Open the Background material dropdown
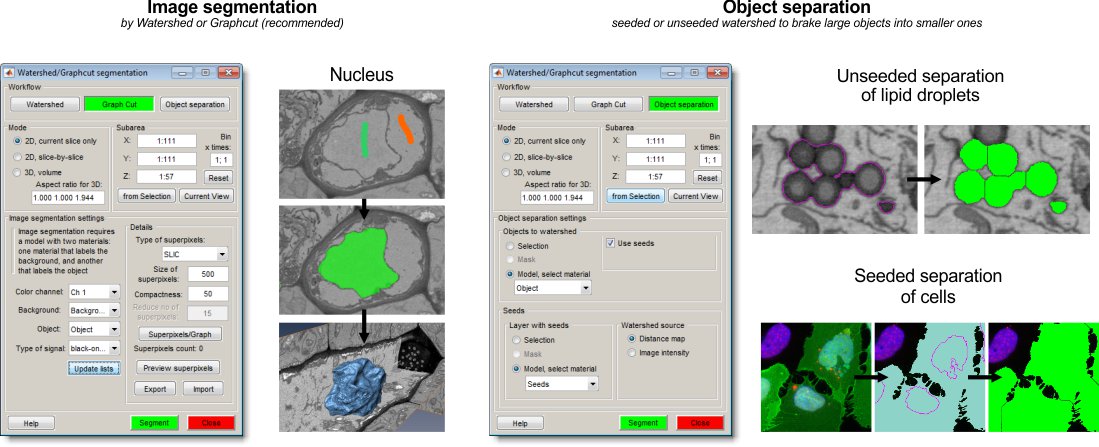This screenshot has width=1099, height=447. pyautogui.click(x=93, y=310)
